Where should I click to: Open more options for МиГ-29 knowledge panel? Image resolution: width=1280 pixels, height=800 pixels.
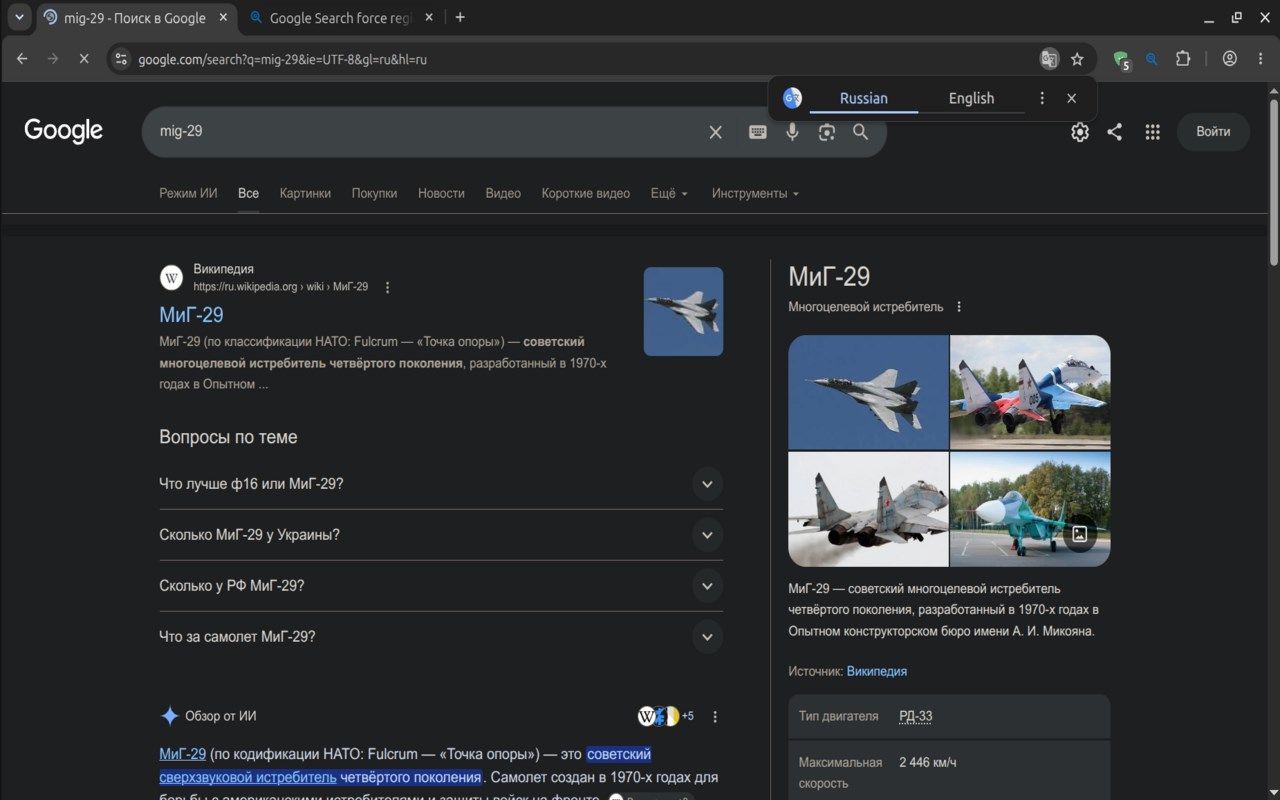[x=959, y=307]
